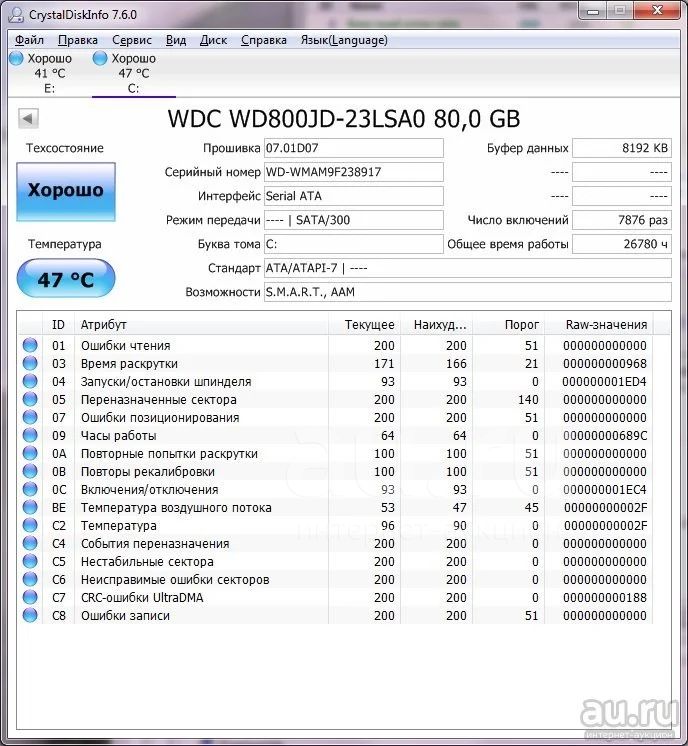Click the Порог column header
This screenshot has width=688, height=746.
[x=509, y=324]
